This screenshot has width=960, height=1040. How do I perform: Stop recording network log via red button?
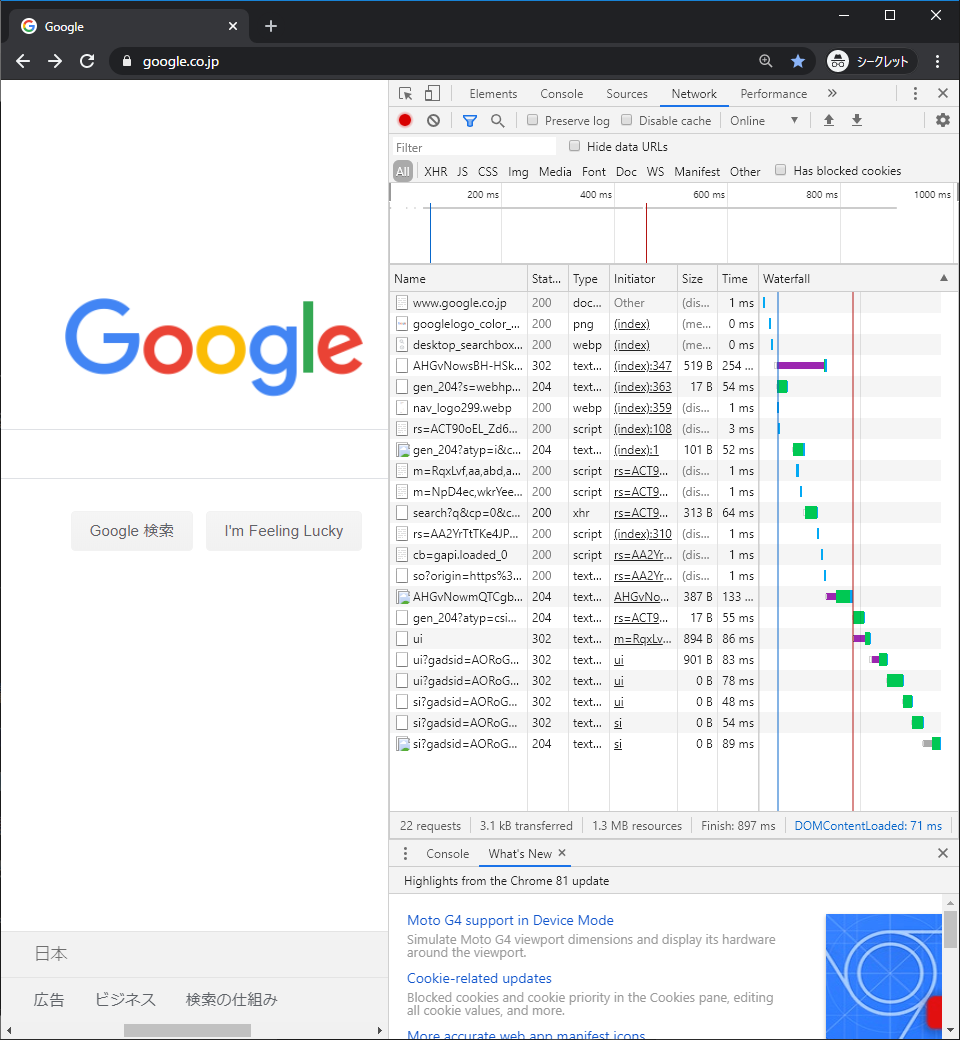[x=405, y=120]
